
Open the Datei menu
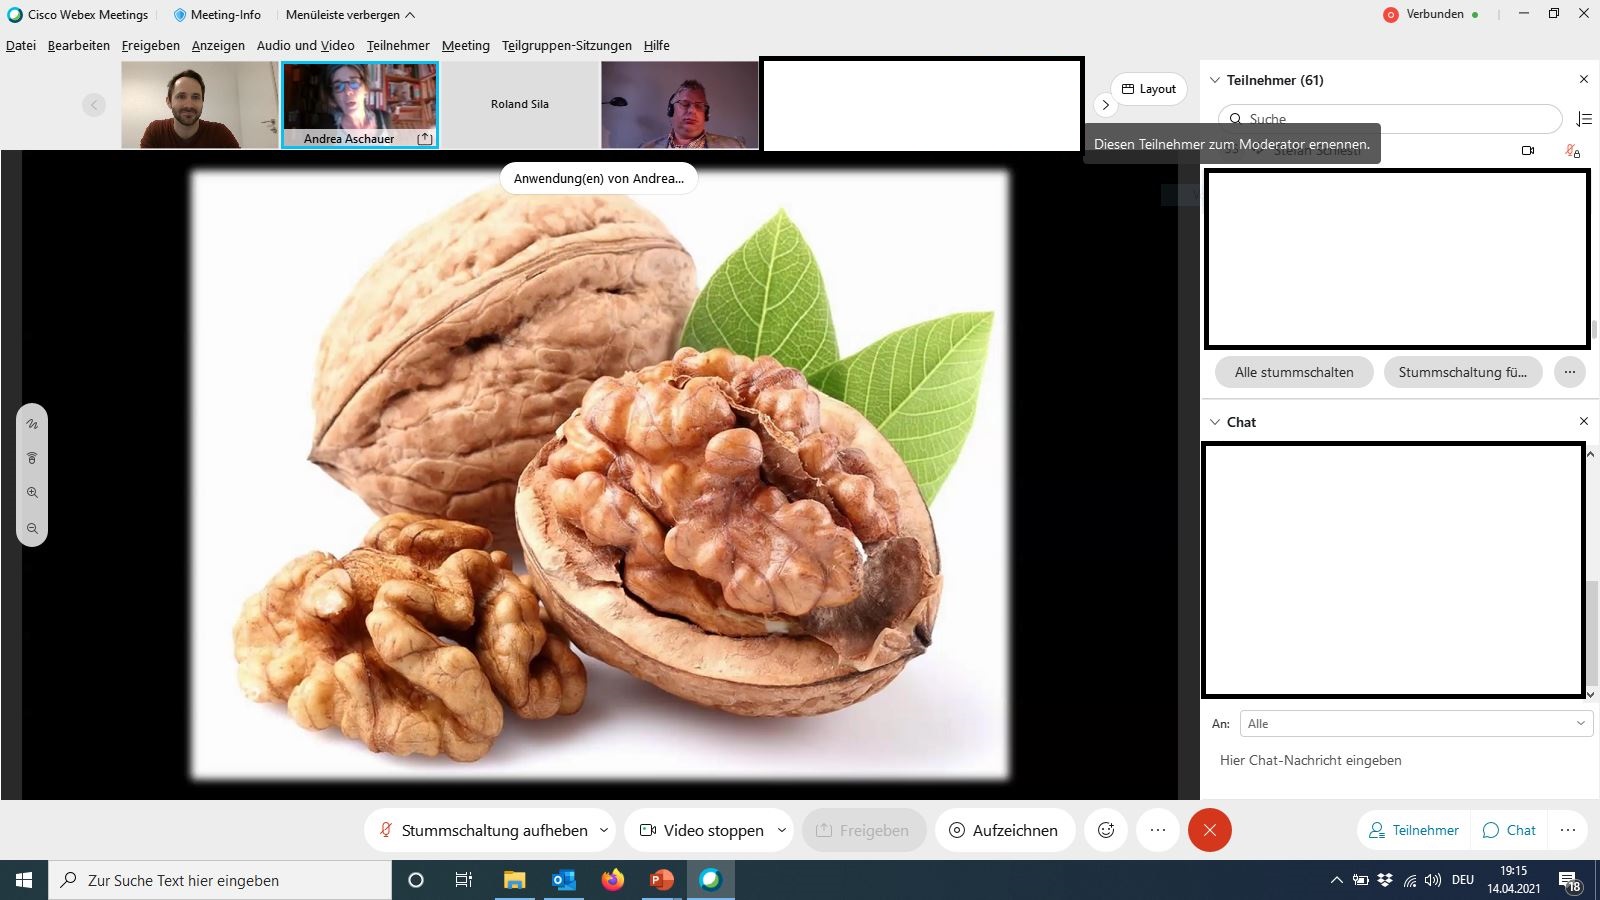21,45
